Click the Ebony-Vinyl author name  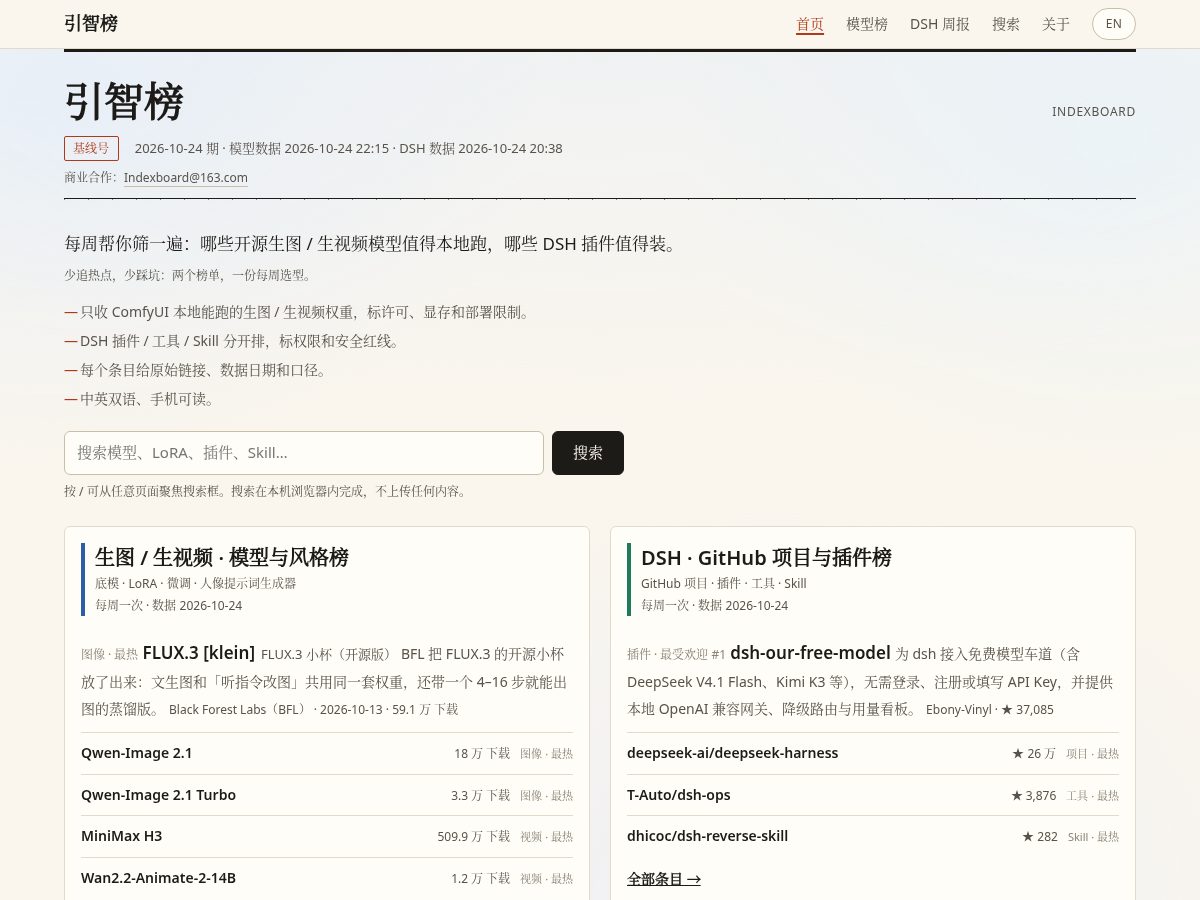(959, 710)
